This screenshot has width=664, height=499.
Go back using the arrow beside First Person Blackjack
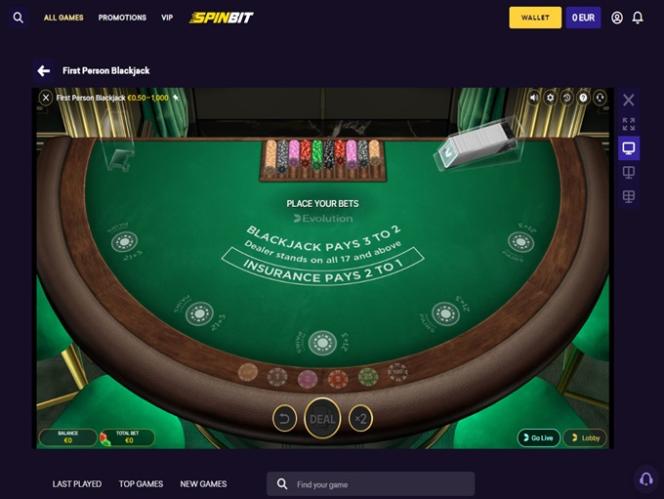click(x=44, y=71)
